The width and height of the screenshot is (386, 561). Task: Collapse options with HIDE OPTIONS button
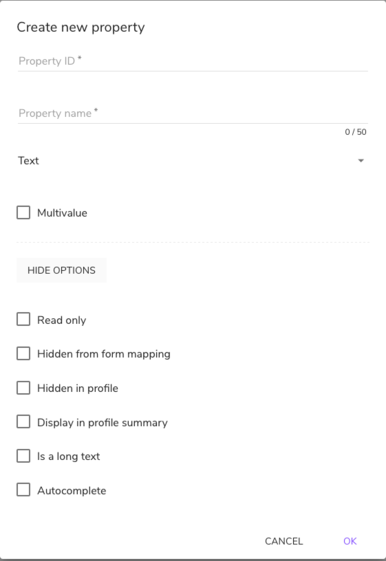point(62,270)
